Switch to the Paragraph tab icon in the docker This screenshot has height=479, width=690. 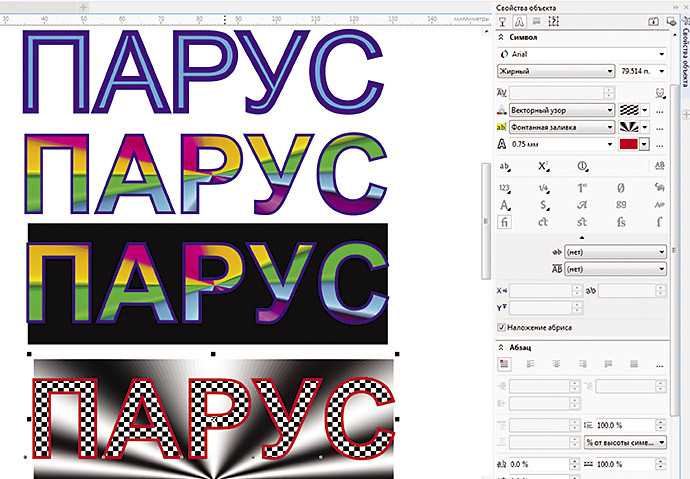click(x=536, y=21)
